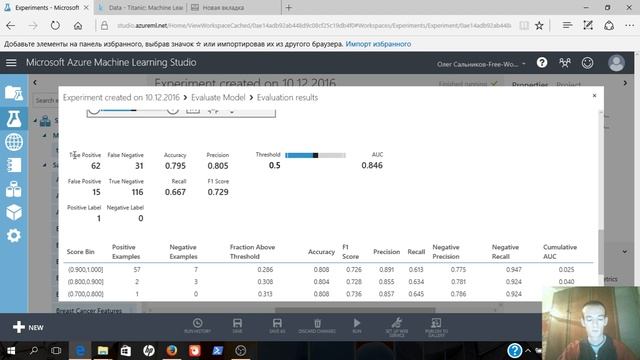Click True Positive value 62
Image resolution: width=640 pixels, height=360 pixels.
96,166
